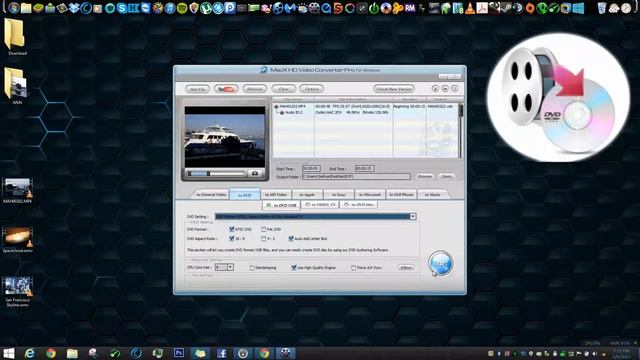This screenshot has width=640, height=360.
Task: Open Windows logo icon in top dock
Action: pos(578,8)
